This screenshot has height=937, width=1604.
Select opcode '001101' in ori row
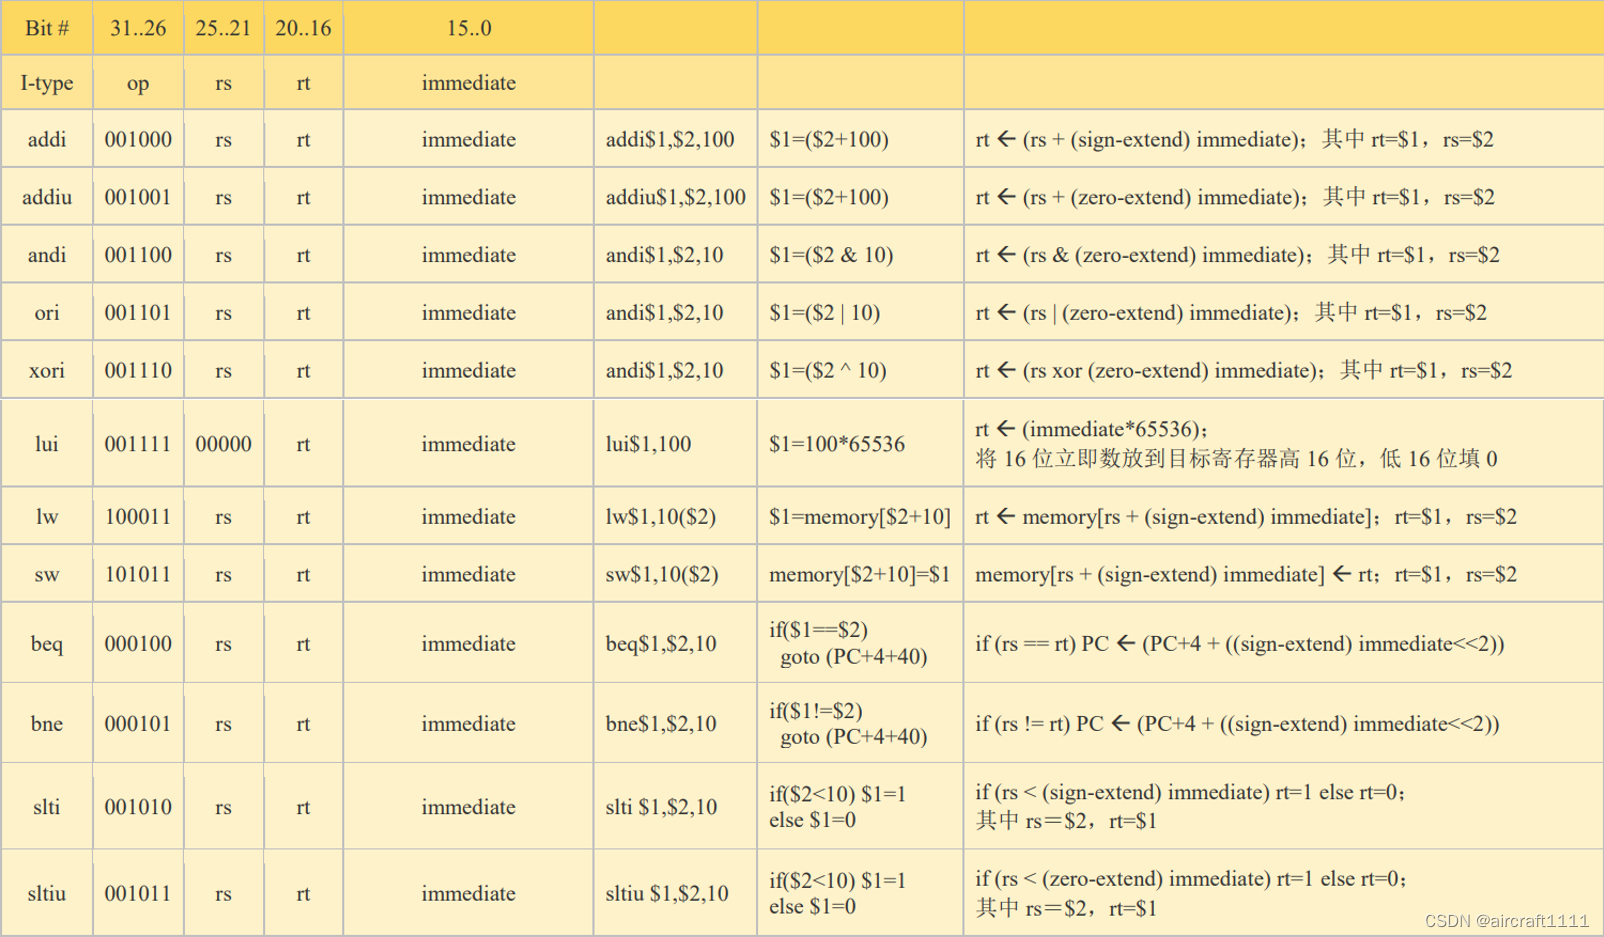click(138, 313)
